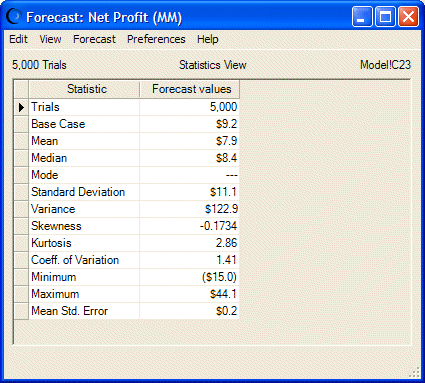Open the View menu

(50, 39)
